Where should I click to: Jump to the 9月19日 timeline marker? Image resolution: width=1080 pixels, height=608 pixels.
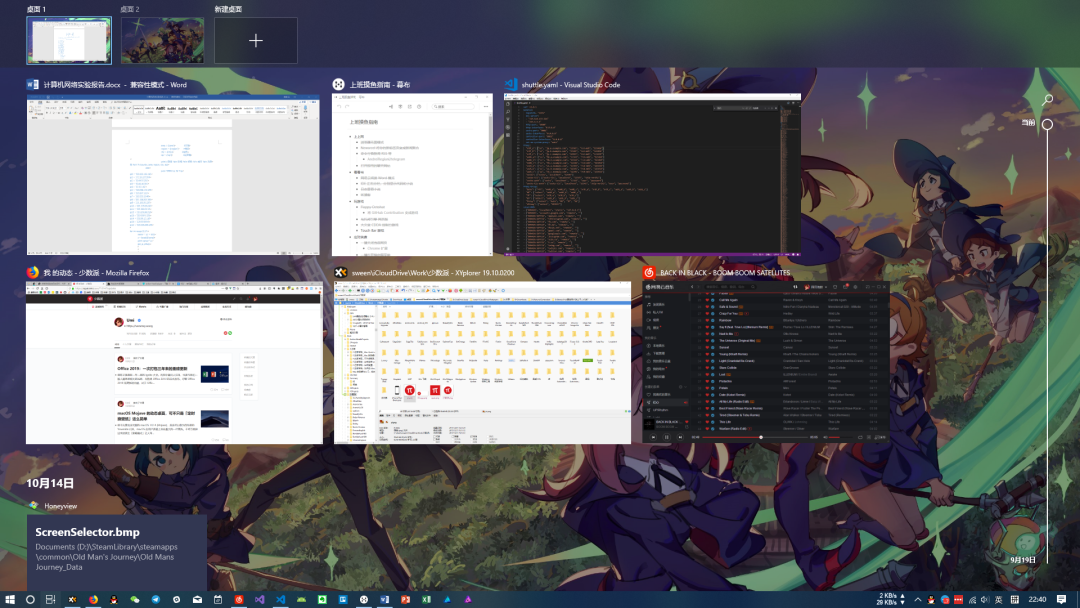(x=1023, y=560)
